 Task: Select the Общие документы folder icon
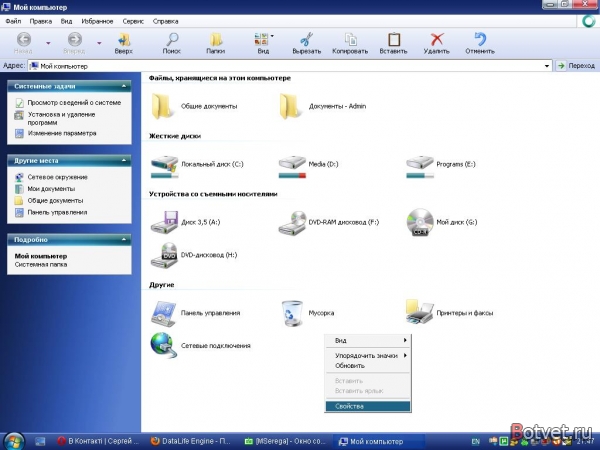click(161, 106)
